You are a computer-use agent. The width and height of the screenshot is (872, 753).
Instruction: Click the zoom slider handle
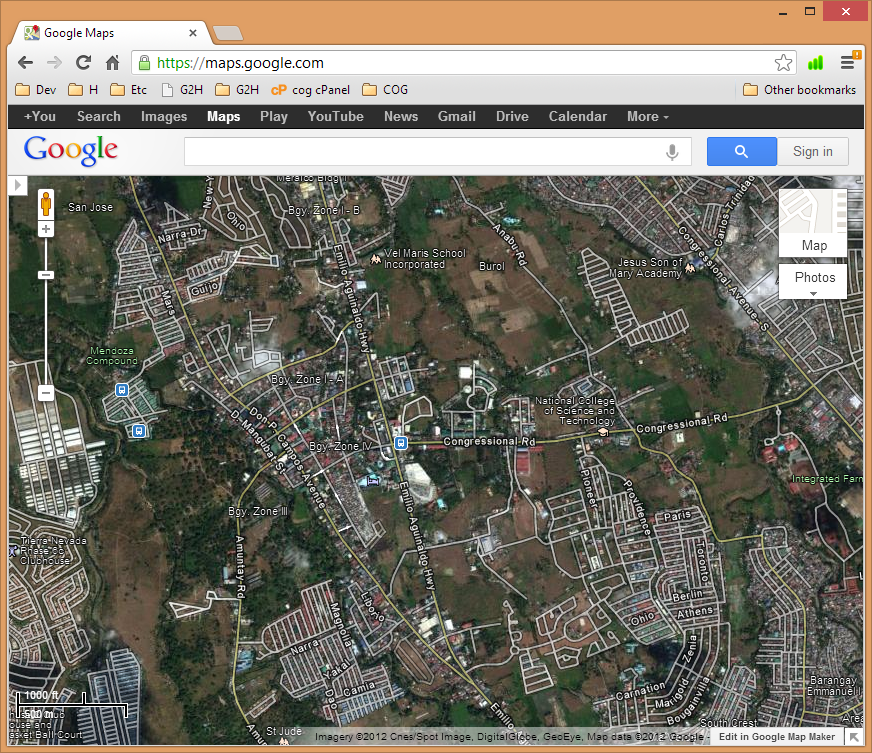(46, 275)
